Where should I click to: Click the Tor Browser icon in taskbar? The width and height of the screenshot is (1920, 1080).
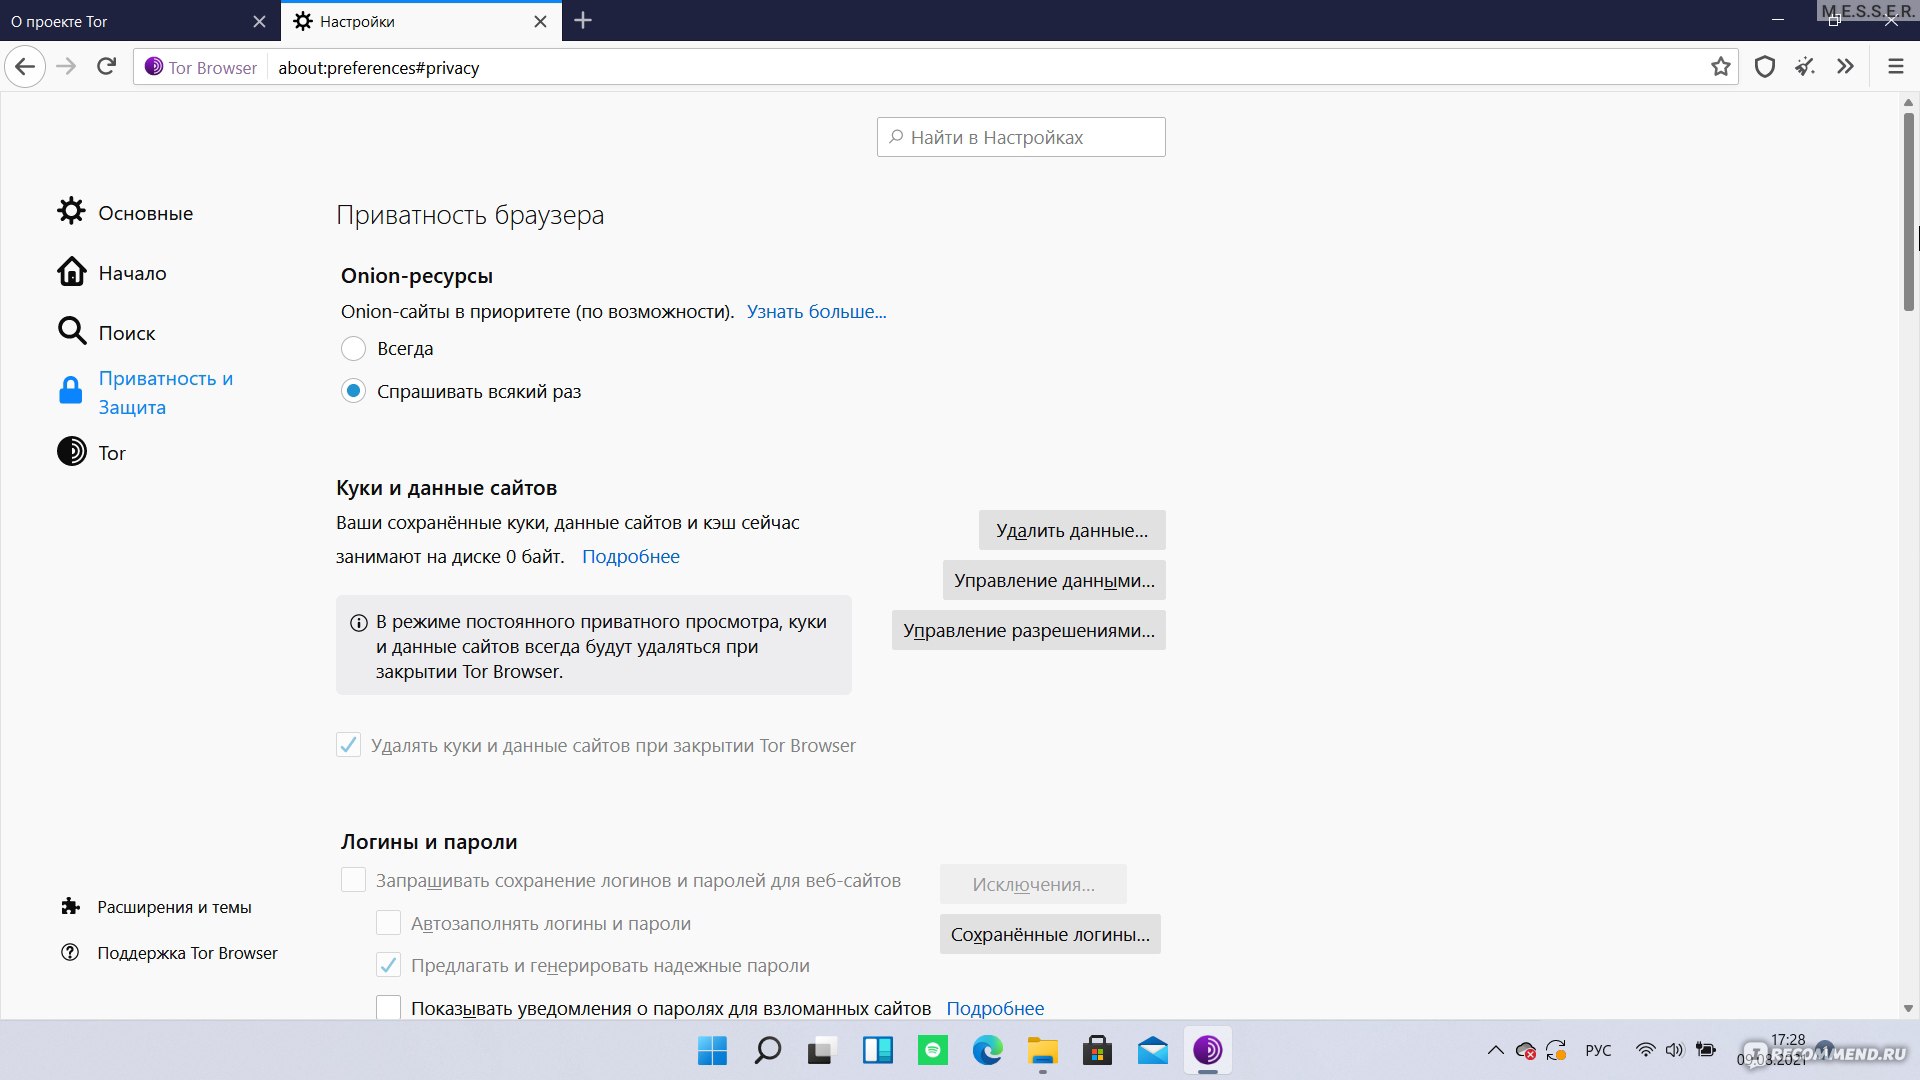tap(1209, 1050)
